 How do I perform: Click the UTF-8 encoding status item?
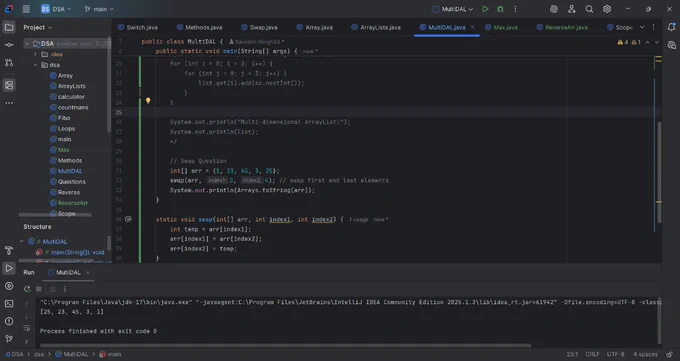(615, 354)
